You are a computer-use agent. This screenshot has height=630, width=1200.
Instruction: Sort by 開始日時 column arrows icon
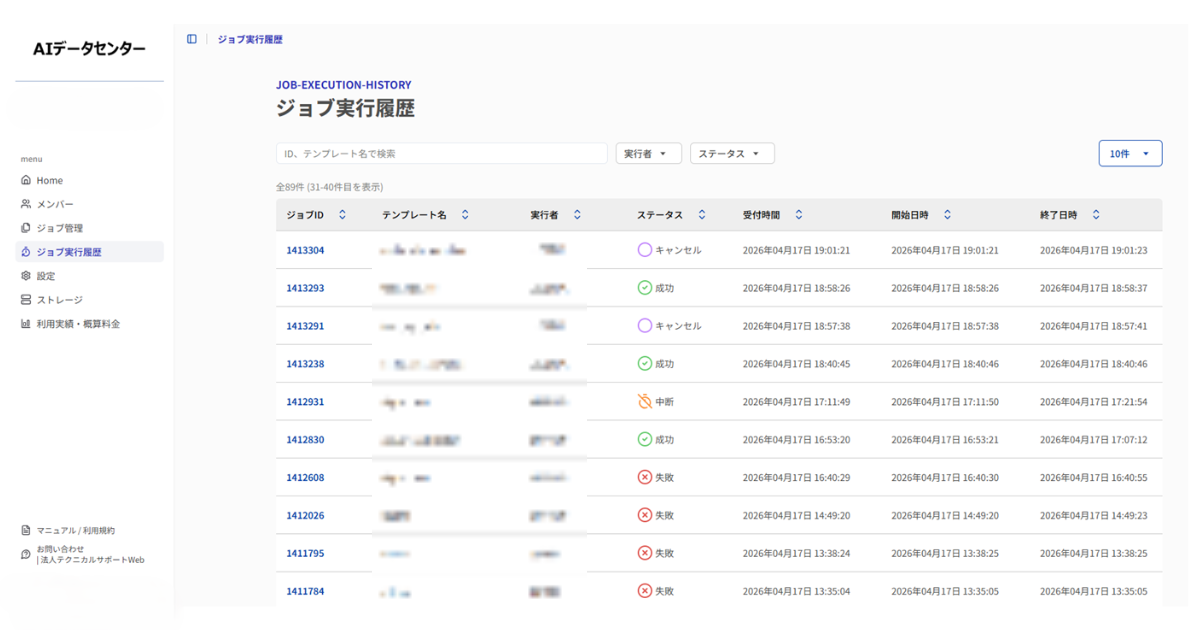point(948,215)
